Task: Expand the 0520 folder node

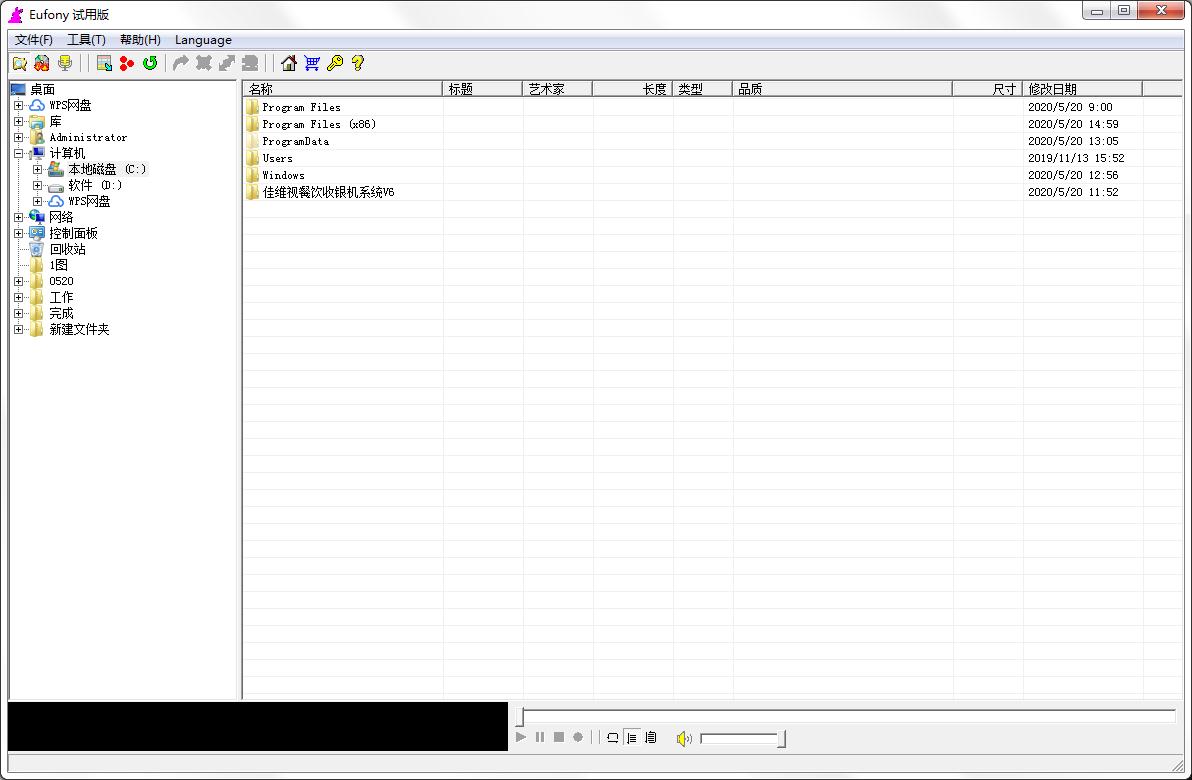Action: (x=18, y=281)
